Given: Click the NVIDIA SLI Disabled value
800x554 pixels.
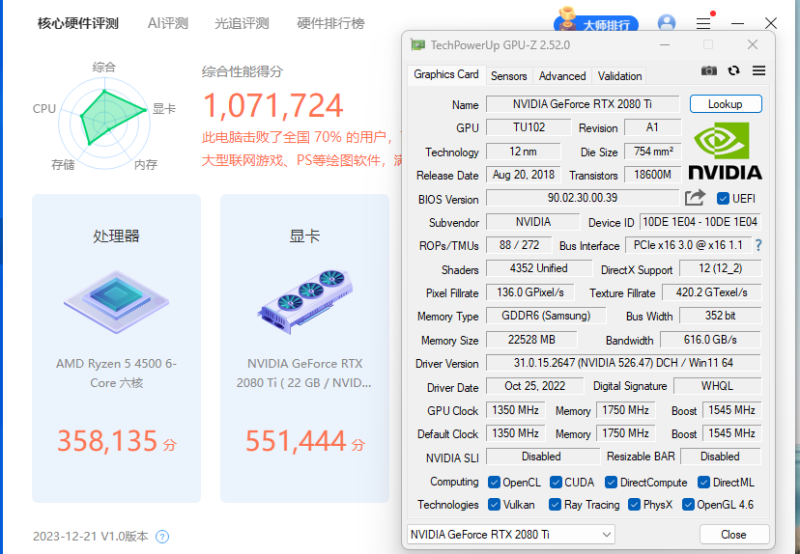Looking at the screenshot, I should pos(542,457).
